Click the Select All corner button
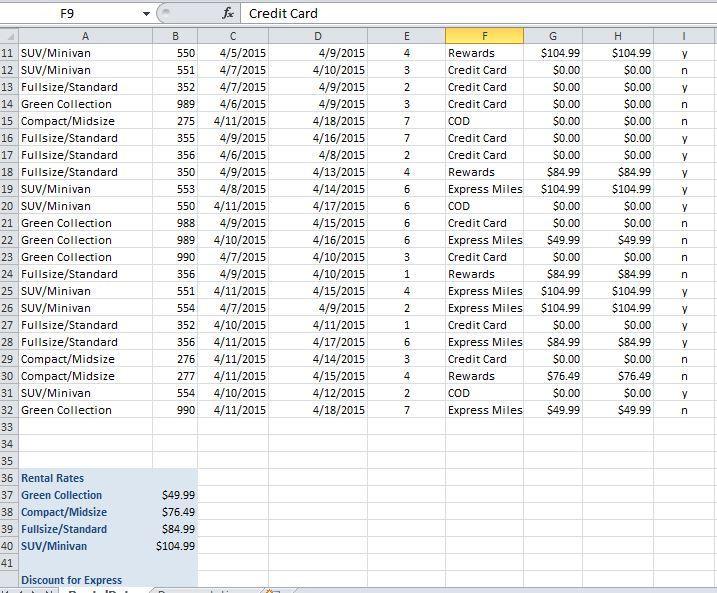The width and height of the screenshot is (717, 593). pyautogui.click(x=9, y=36)
